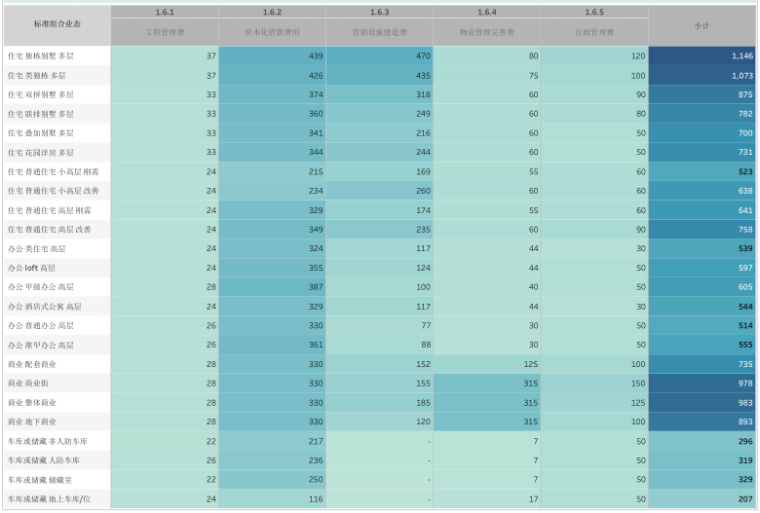Select the 营销设施建造费 column label
Screen dimensions: 760x513
point(379,32)
